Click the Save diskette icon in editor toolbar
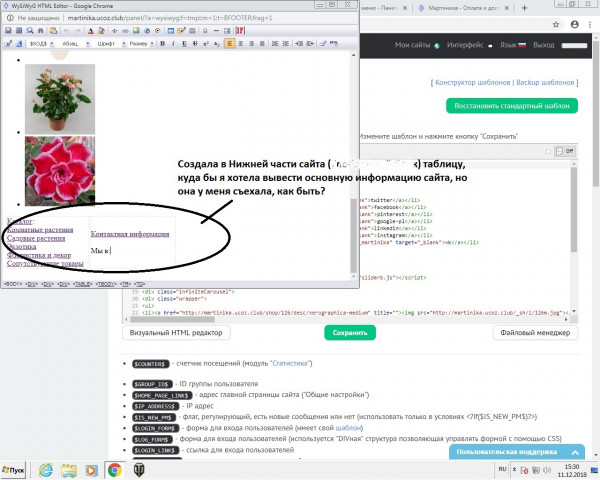Viewport: 600px width, 480px height. (x=8, y=31)
